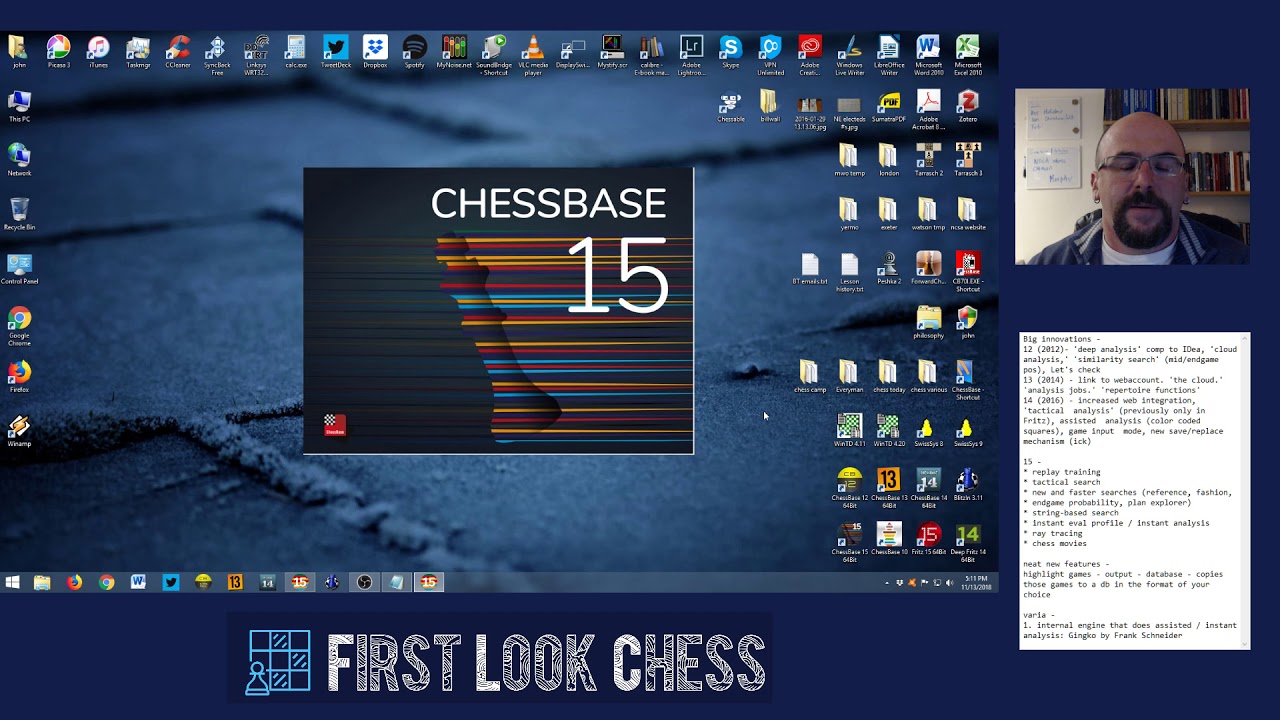Open the Chessable desktop shortcut
The image size is (1280, 720).
pos(731,107)
